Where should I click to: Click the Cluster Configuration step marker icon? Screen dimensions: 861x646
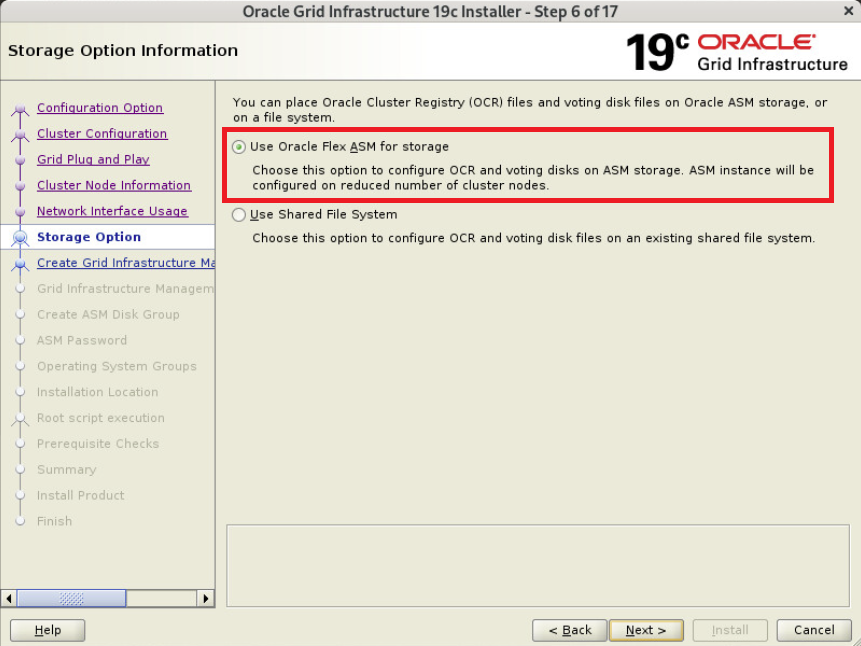(20, 135)
